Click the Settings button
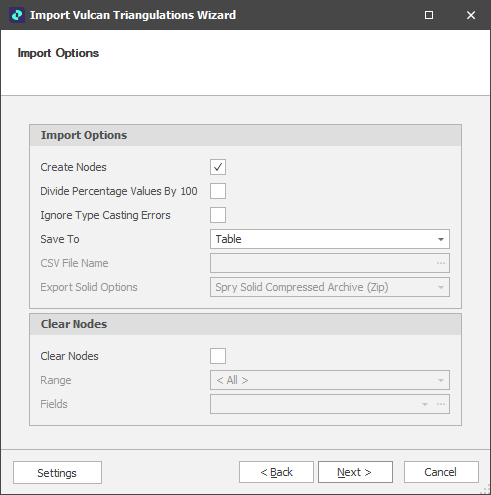 [57, 472]
